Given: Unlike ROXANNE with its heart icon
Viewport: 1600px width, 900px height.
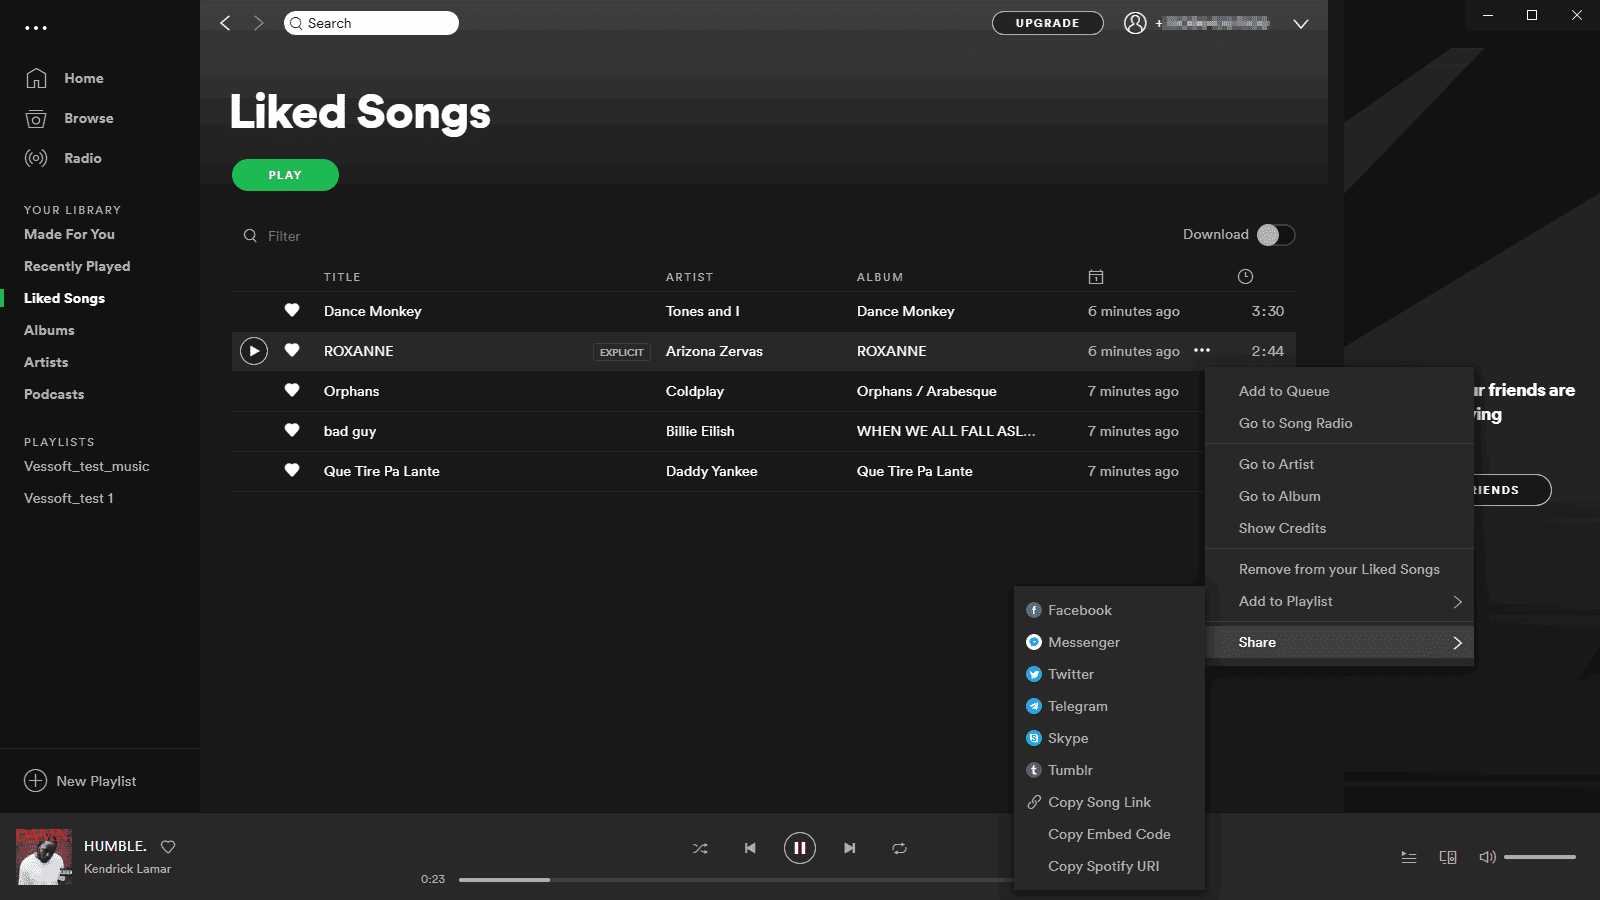Looking at the screenshot, I should click(x=292, y=350).
